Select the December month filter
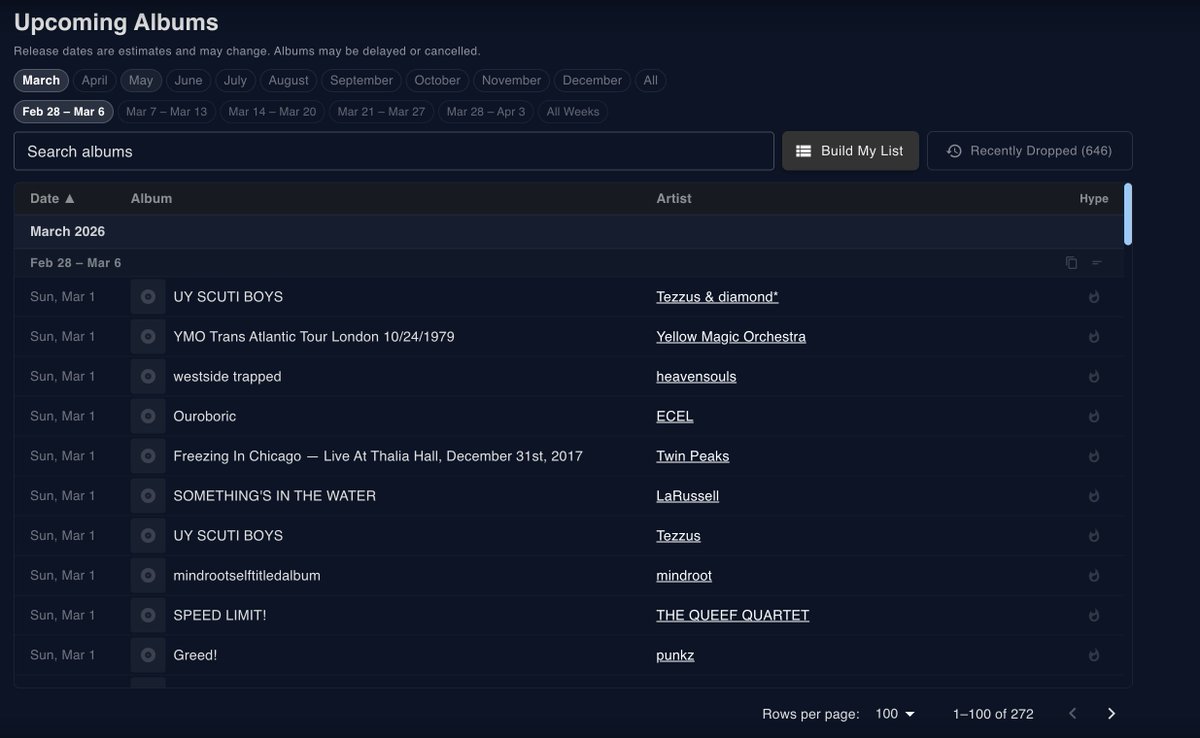The height and width of the screenshot is (738, 1200). [x=592, y=80]
